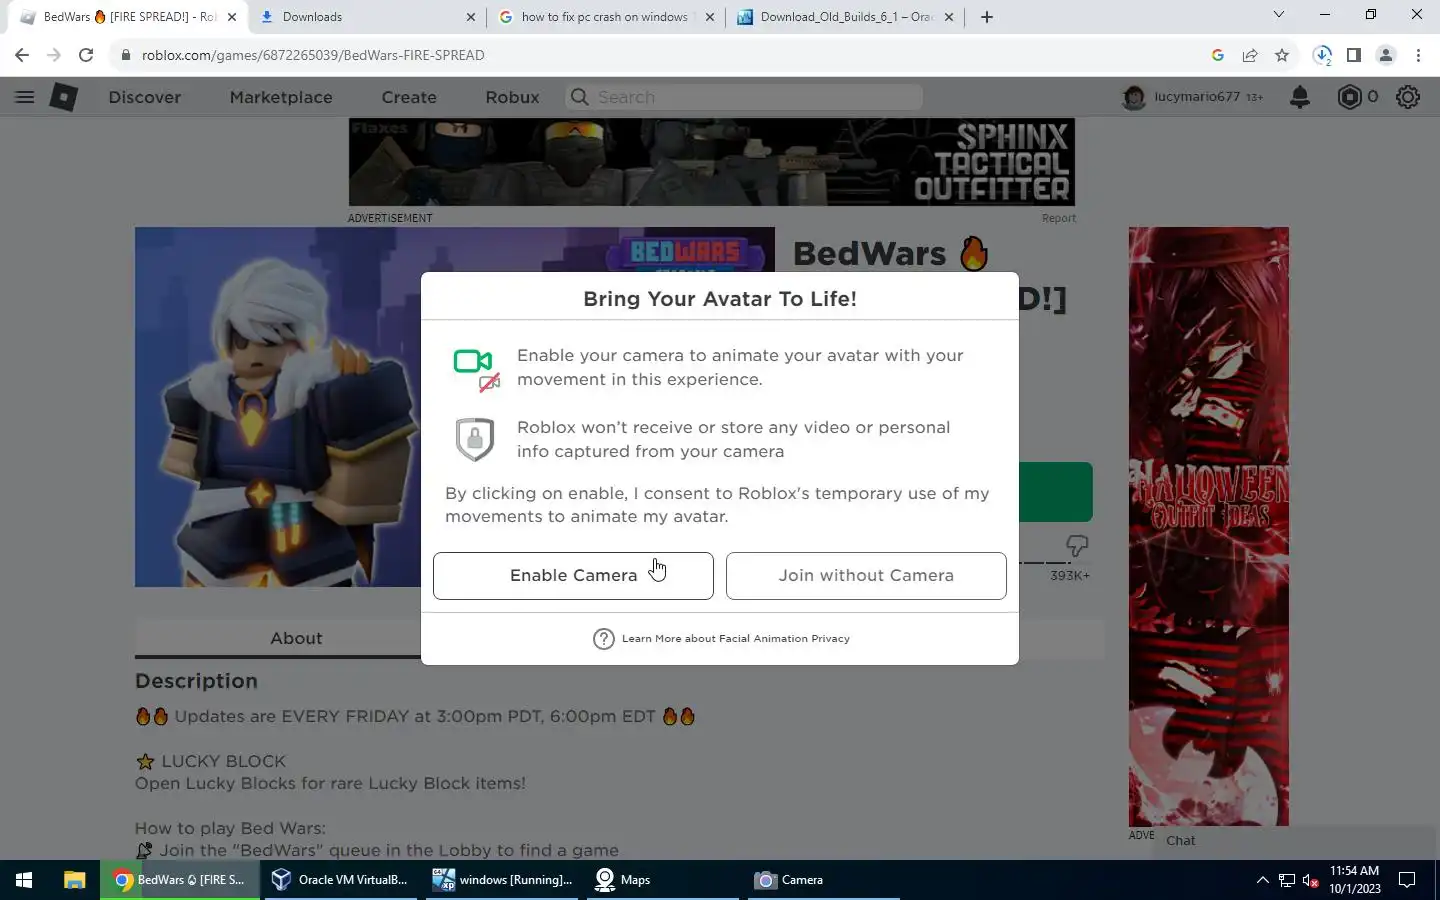
Task: Switch to how to fix pc crash tab
Action: point(606,17)
